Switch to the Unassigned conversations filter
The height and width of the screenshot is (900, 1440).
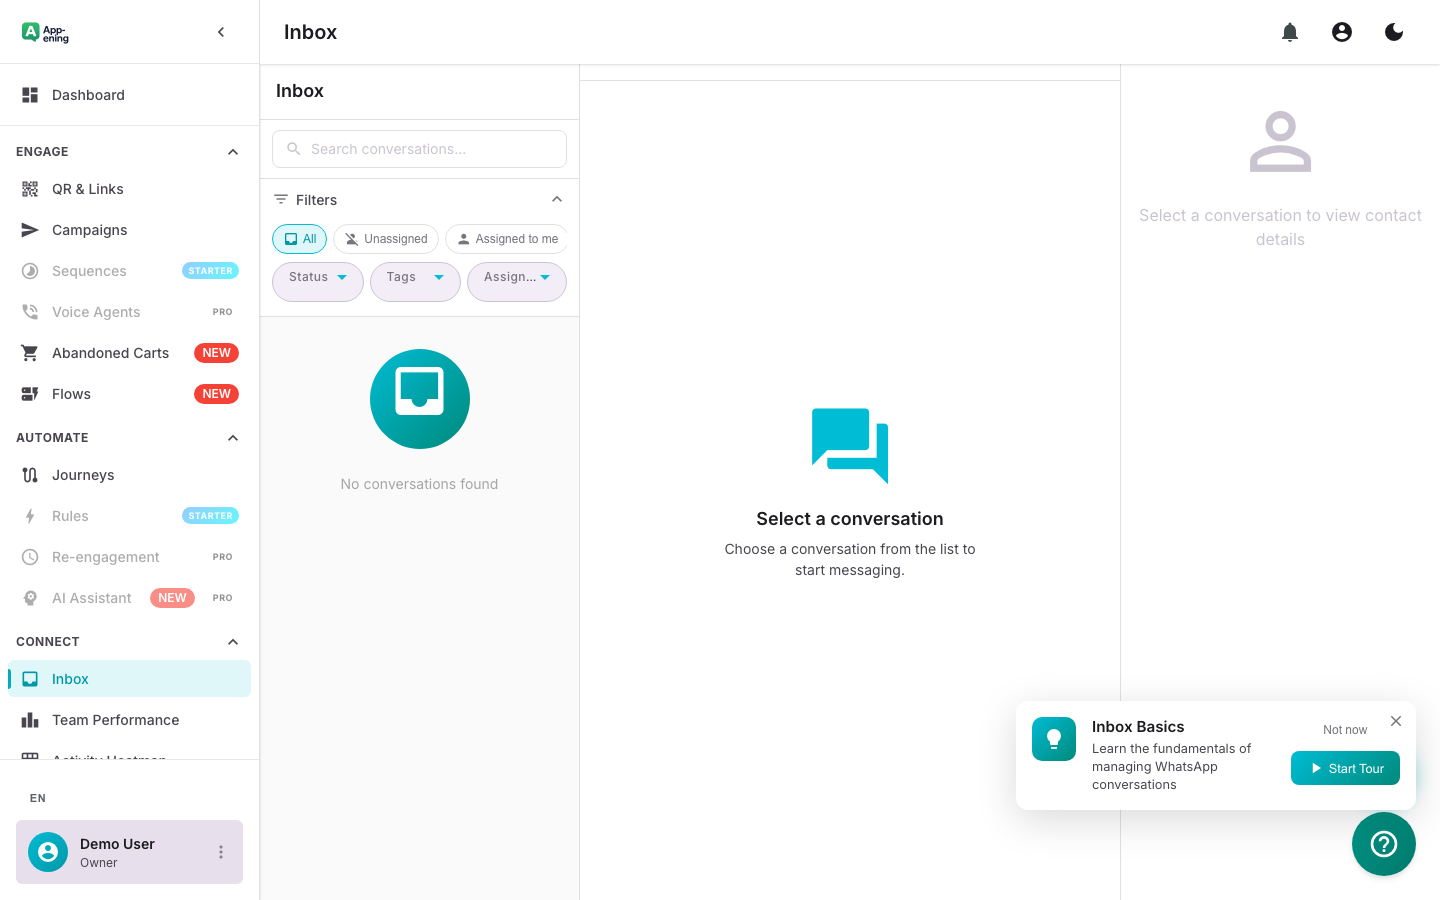pos(386,238)
